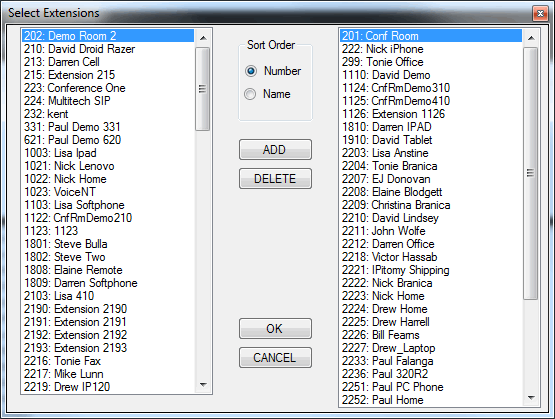This screenshot has height=419, width=555.
Task: Select 232: kent
Action: click(108, 114)
